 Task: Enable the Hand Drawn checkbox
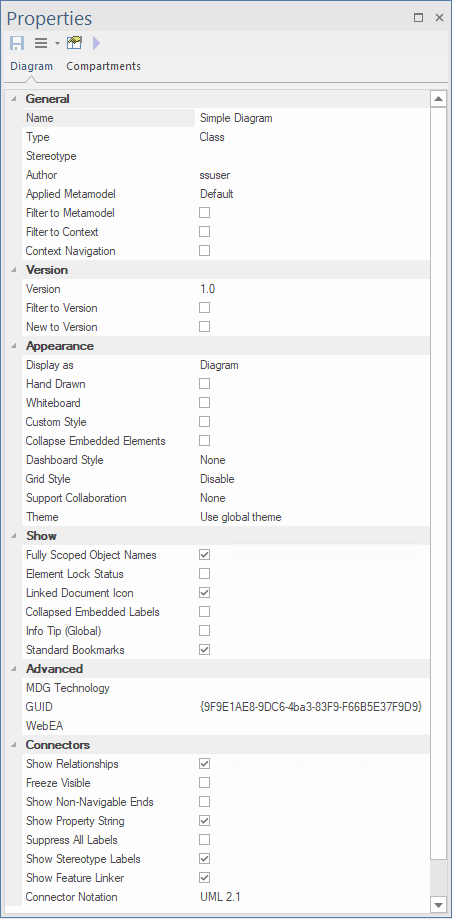(x=205, y=384)
